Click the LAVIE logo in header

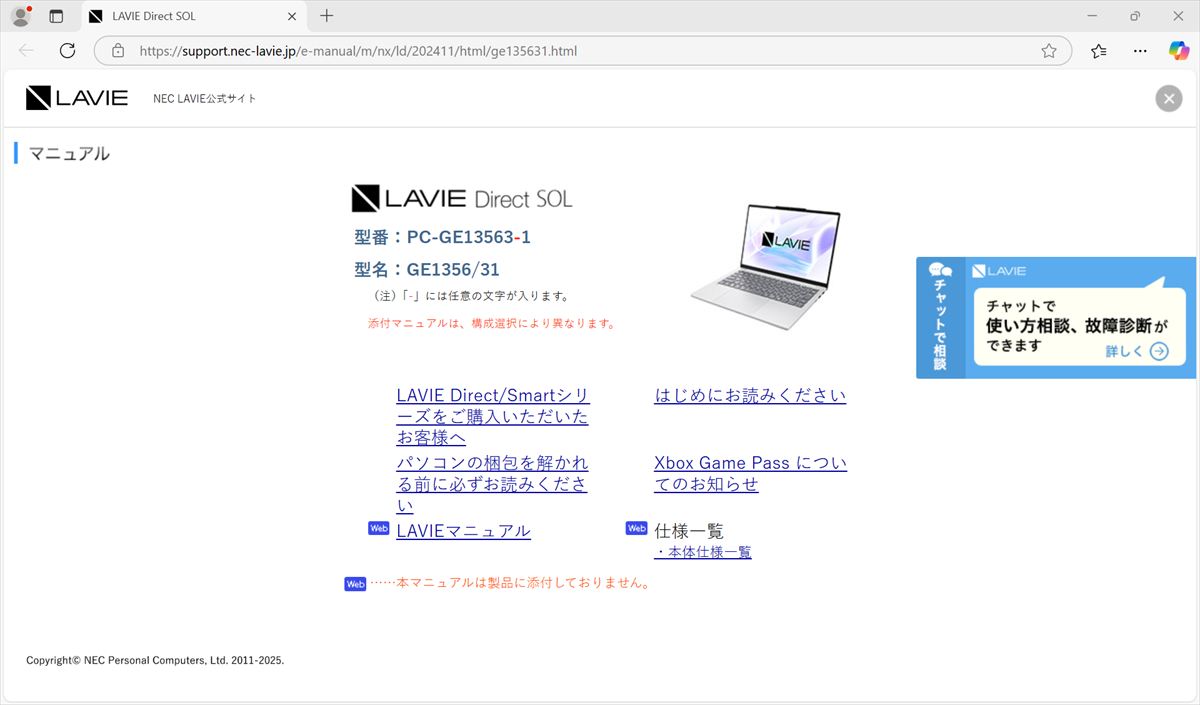click(x=77, y=98)
